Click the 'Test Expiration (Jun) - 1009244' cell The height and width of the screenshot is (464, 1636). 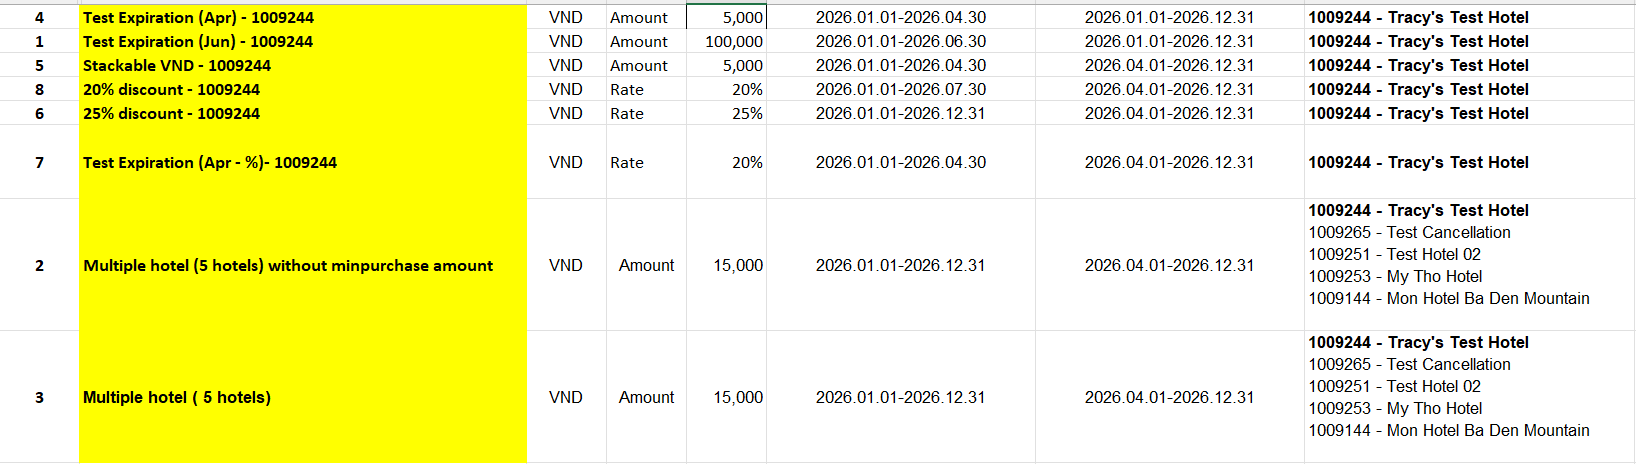(198, 42)
